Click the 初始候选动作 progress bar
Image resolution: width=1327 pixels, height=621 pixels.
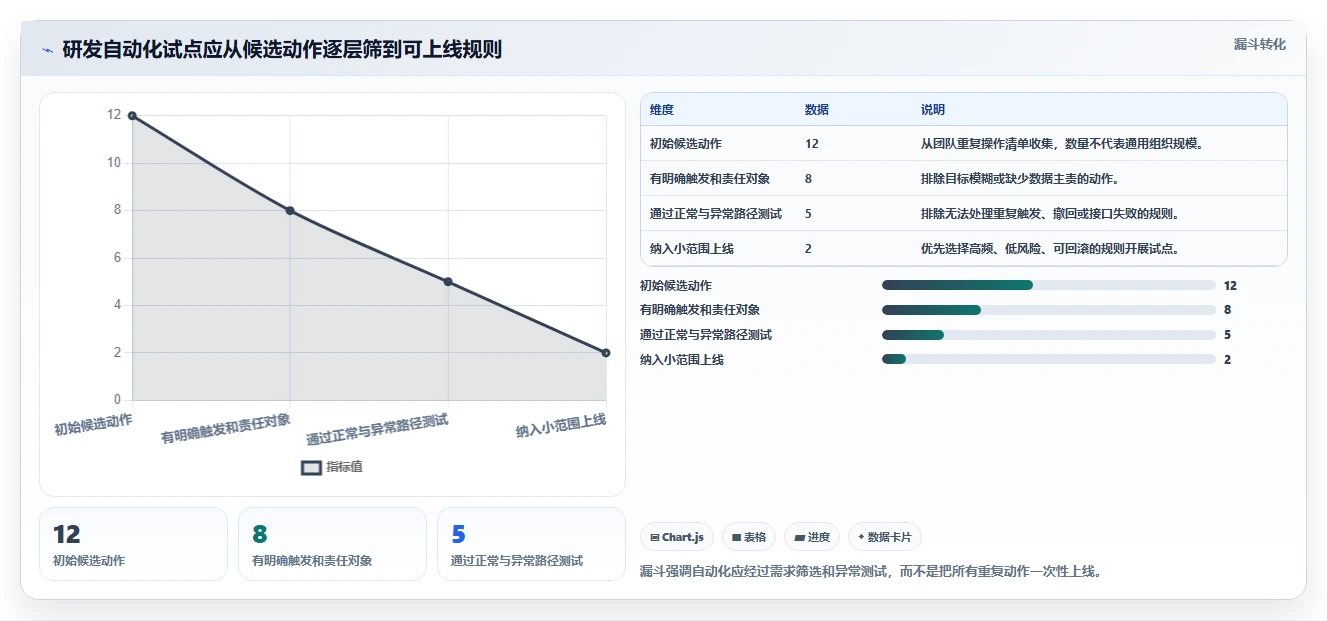pos(1049,286)
